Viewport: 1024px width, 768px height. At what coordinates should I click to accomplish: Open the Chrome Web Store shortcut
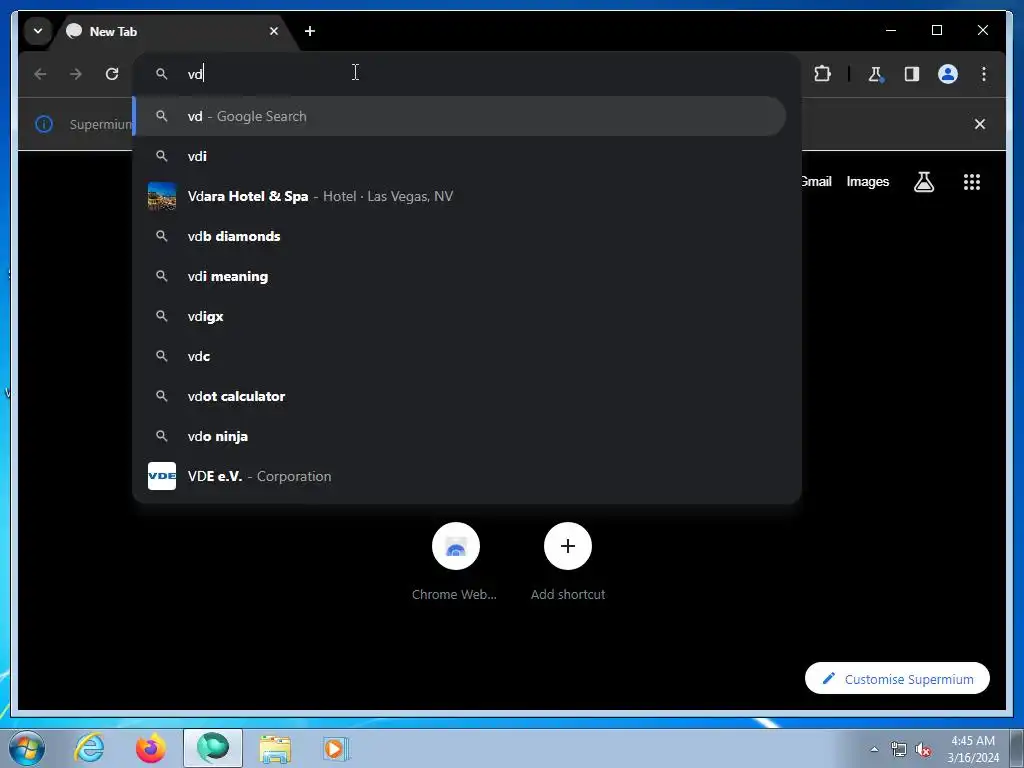click(455, 561)
